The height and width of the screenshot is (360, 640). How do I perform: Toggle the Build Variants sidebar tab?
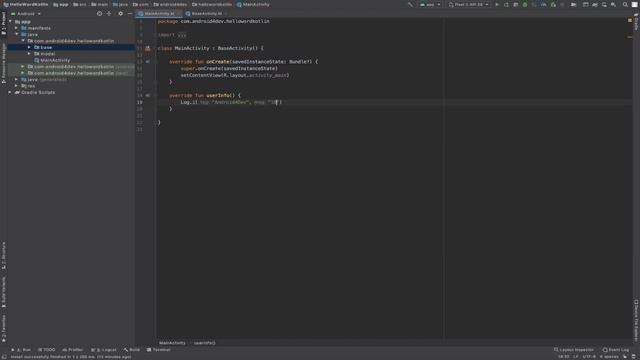click(x=4, y=292)
